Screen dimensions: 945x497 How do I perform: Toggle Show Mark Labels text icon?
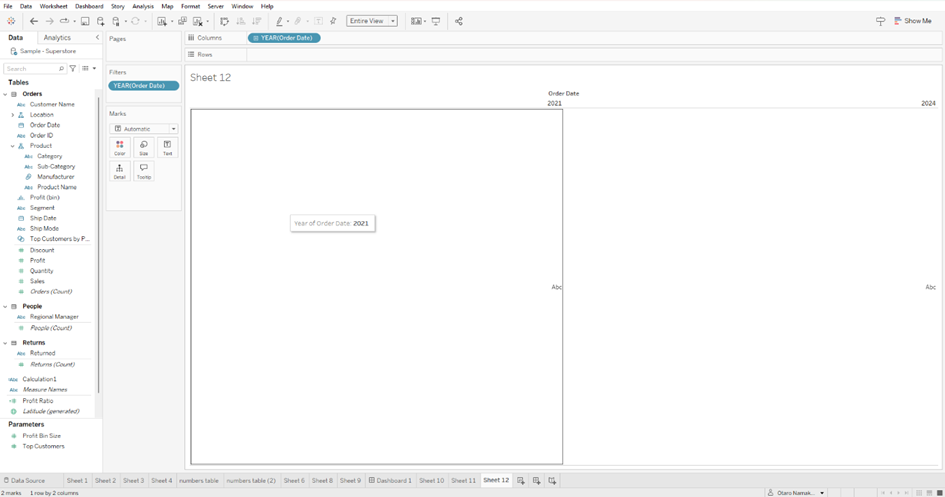pyautogui.click(x=318, y=21)
